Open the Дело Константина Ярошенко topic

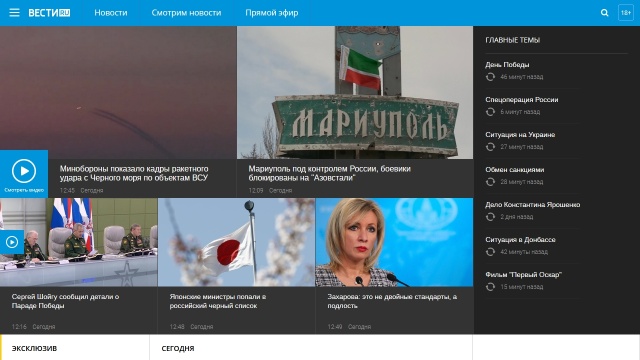pyautogui.click(x=533, y=204)
